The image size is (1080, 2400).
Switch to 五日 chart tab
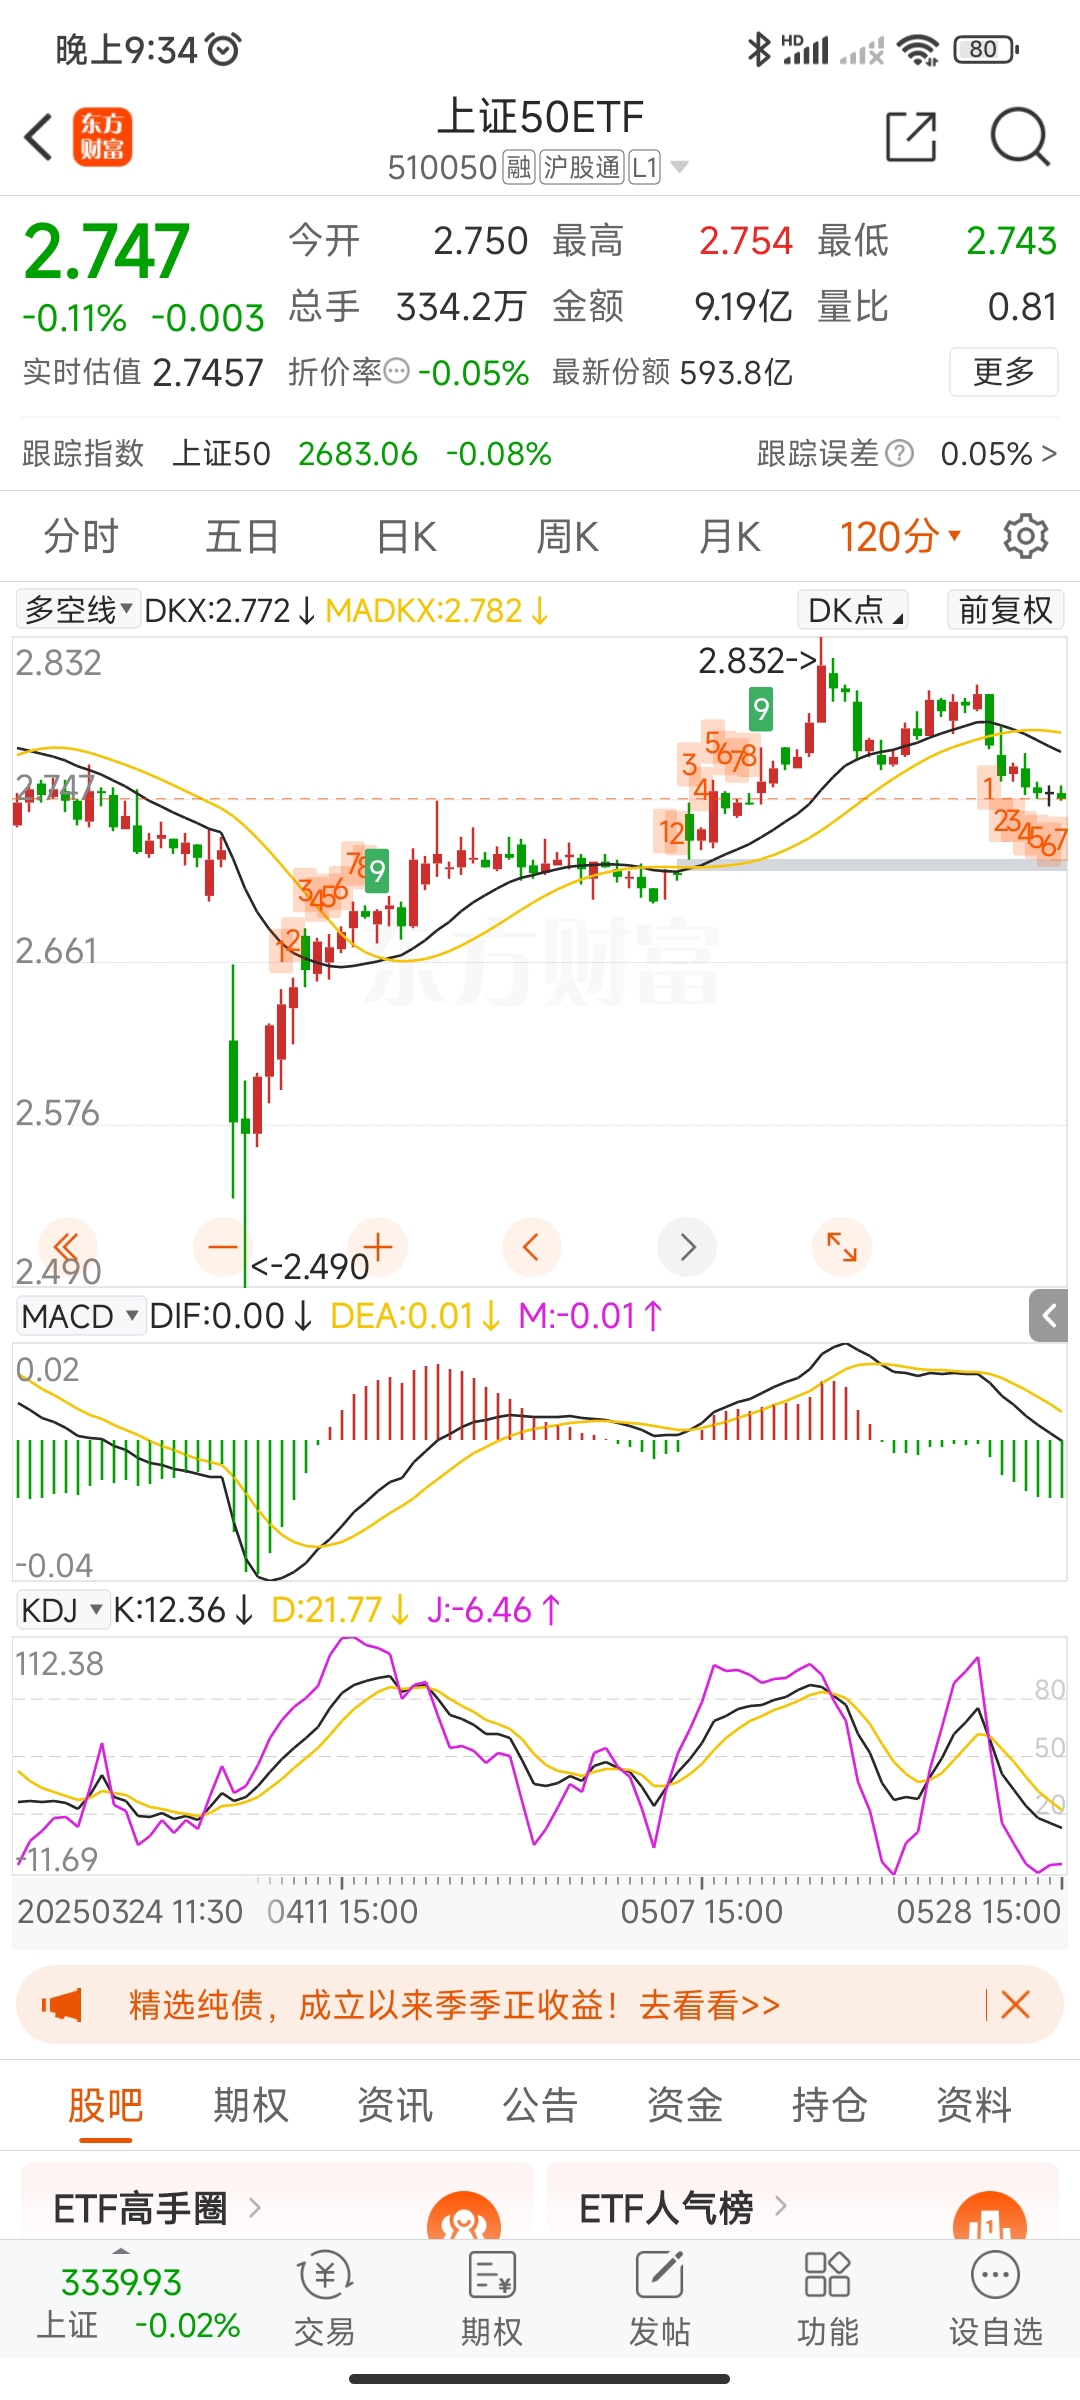coord(242,537)
